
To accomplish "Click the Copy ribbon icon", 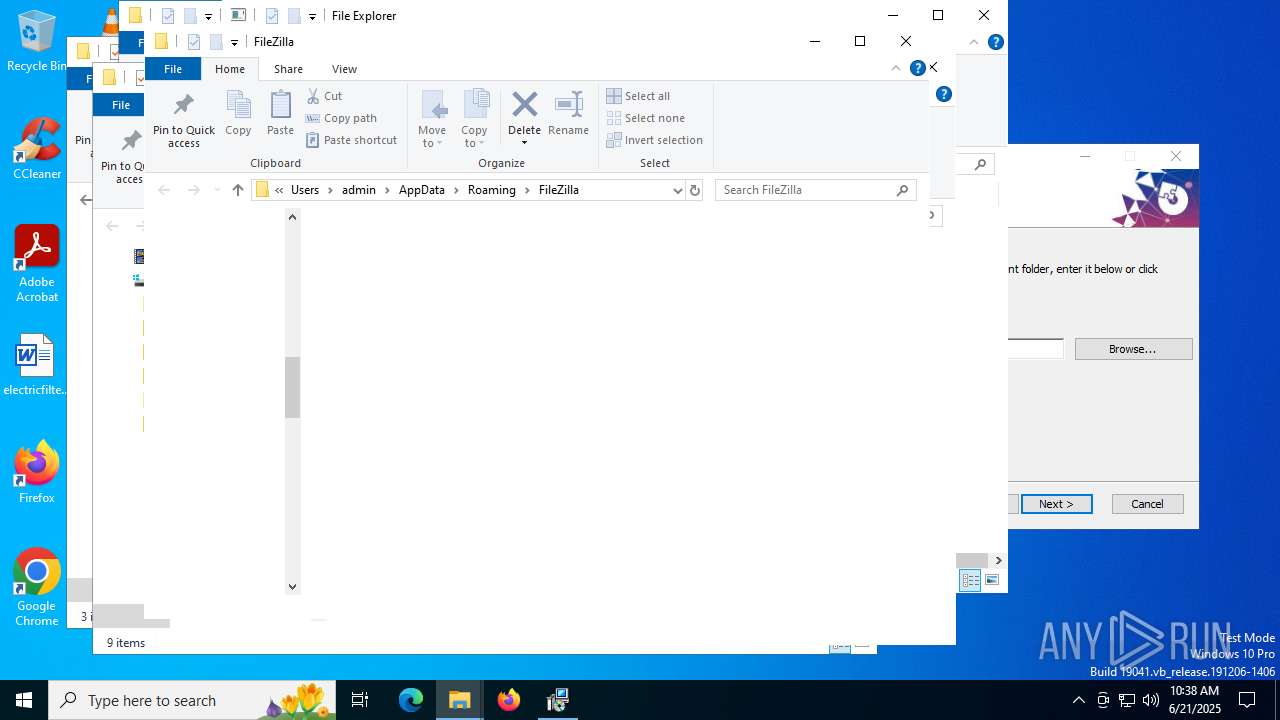I will click(238, 113).
